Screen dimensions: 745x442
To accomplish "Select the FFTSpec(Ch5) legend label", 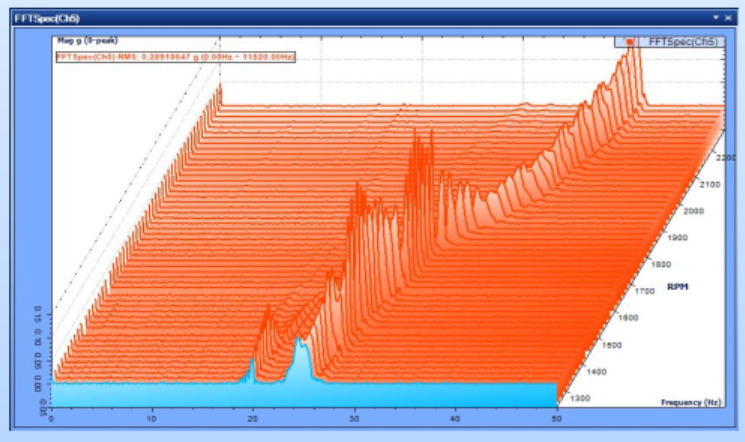I will click(682, 42).
